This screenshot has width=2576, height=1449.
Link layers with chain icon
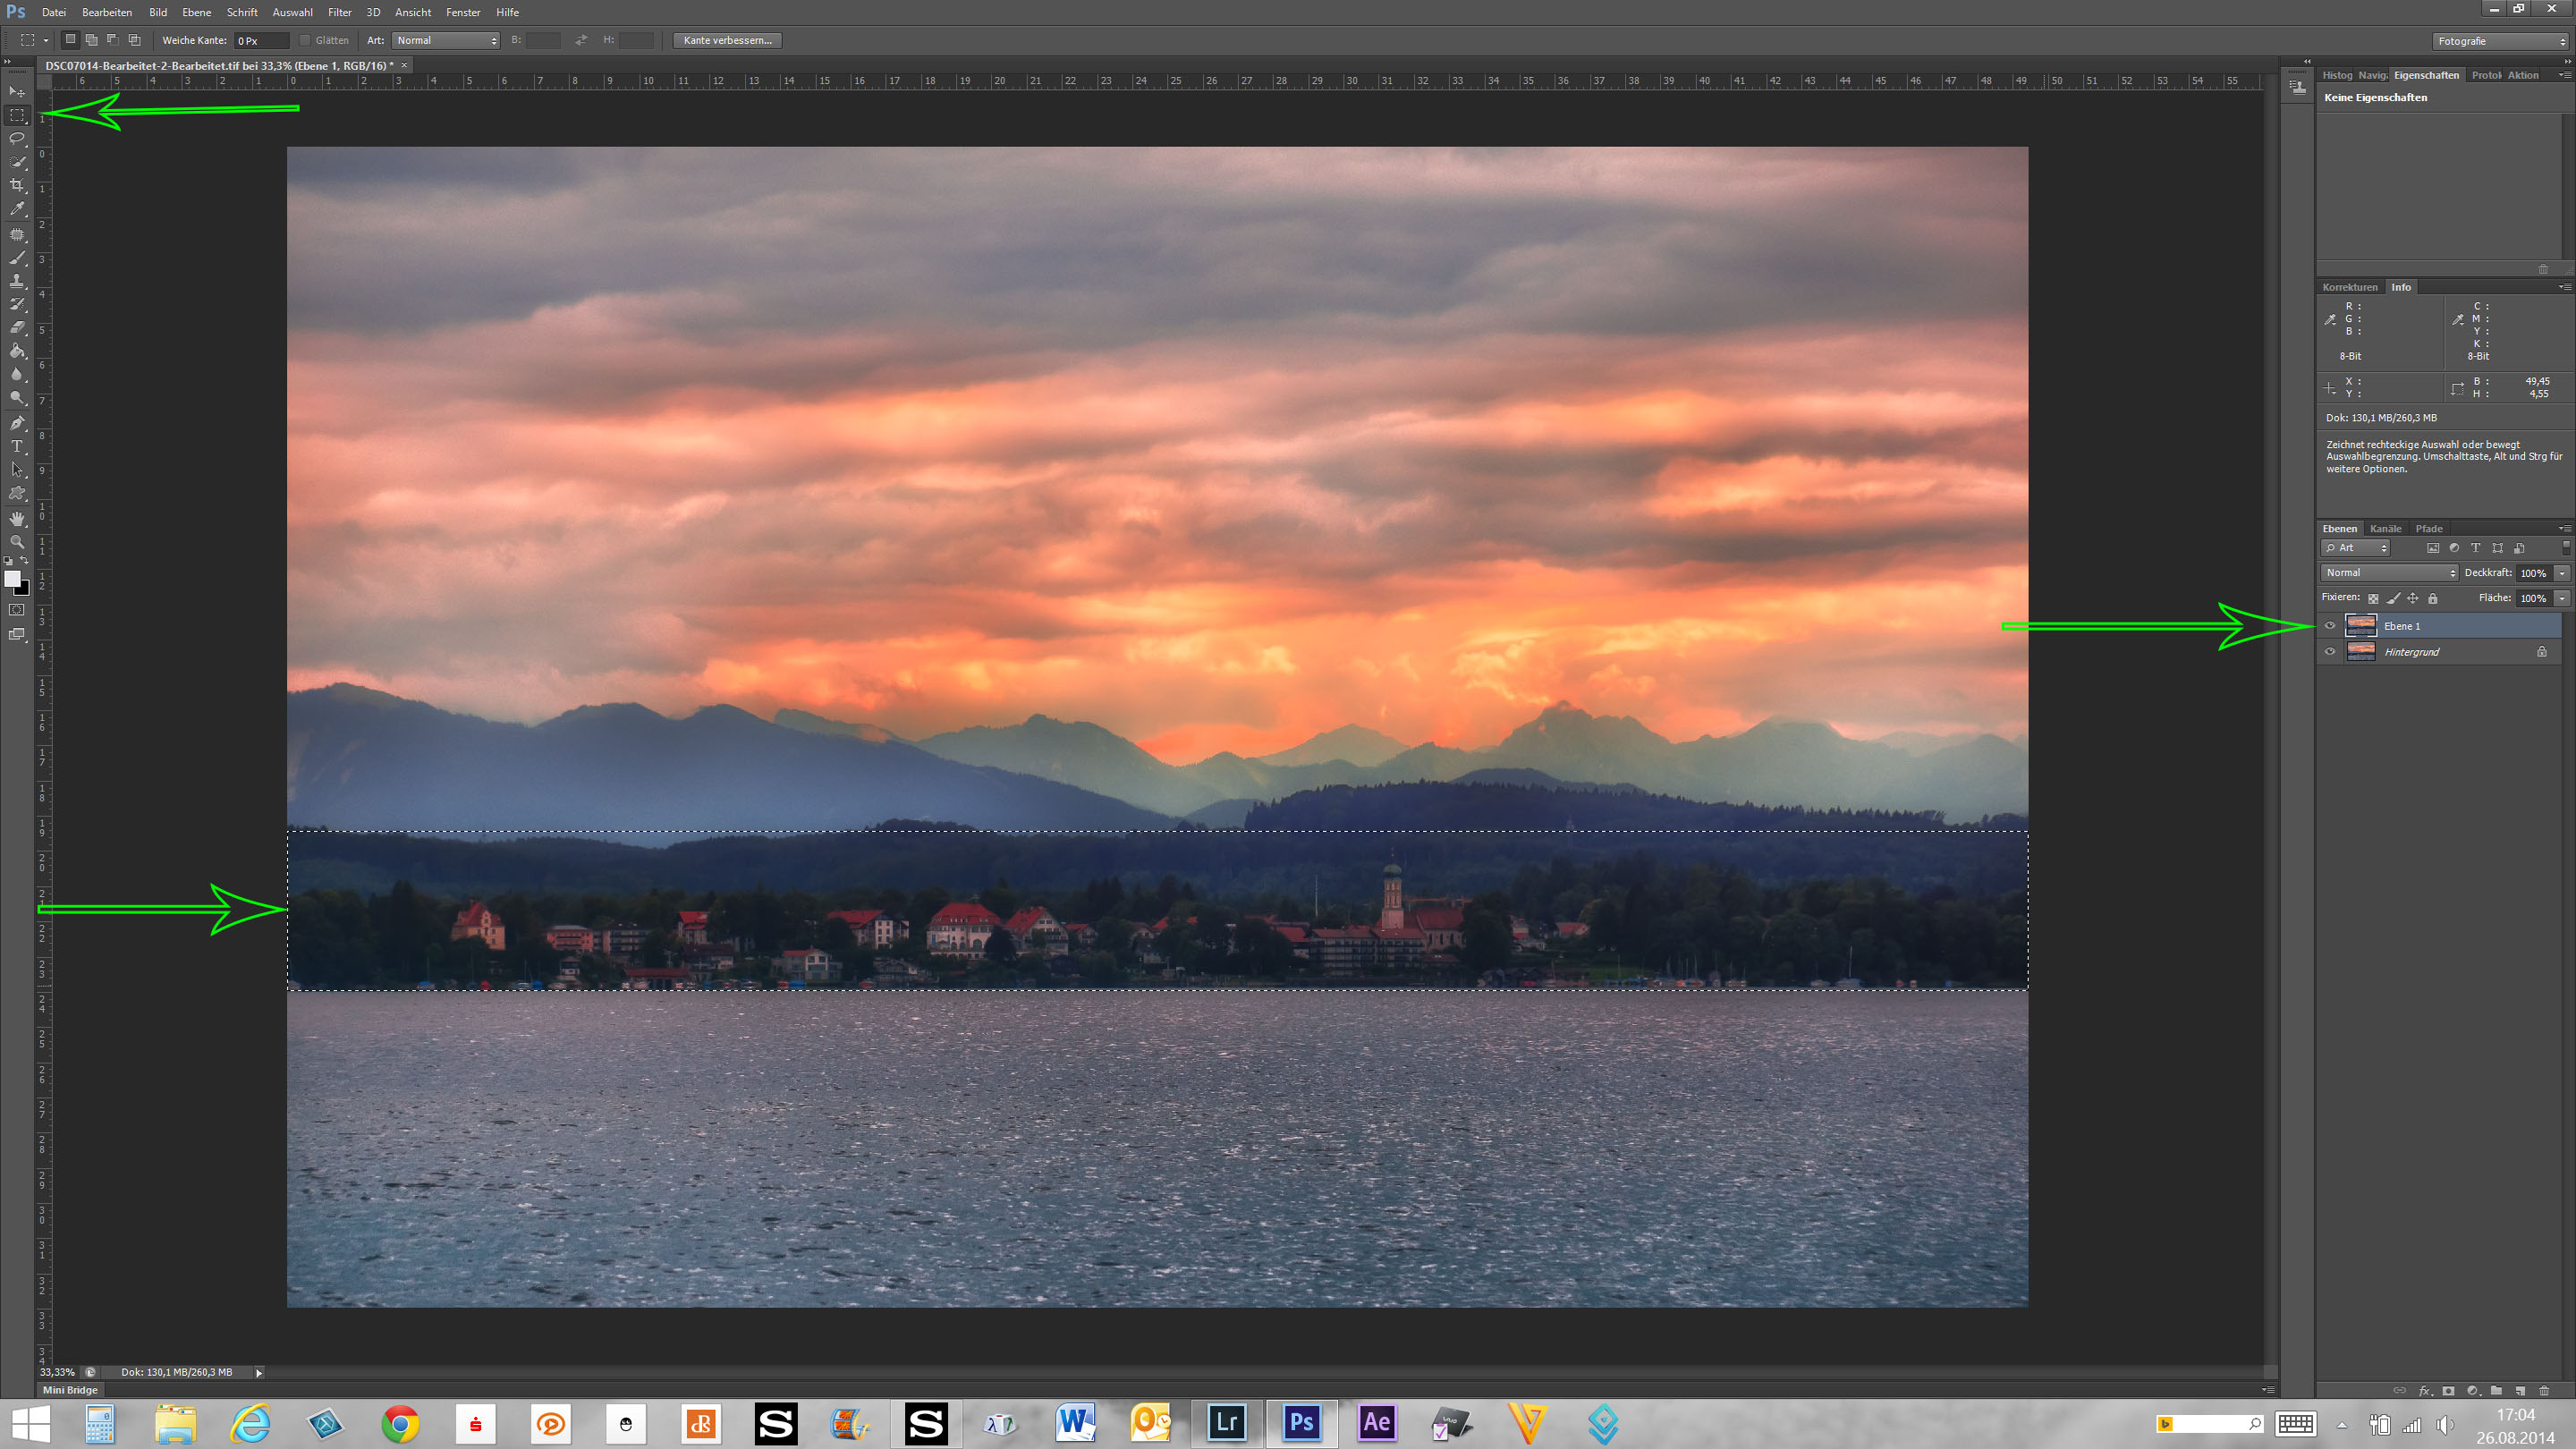click(2399, 1390)
